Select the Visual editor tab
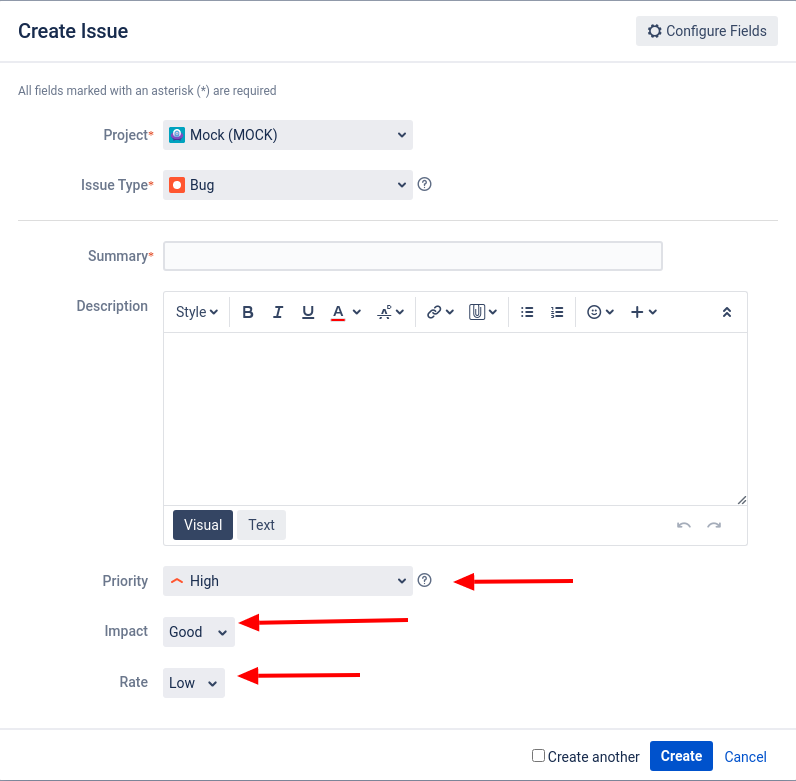The width and height of the screenshot is (796, 781). [x=203, y=525]
